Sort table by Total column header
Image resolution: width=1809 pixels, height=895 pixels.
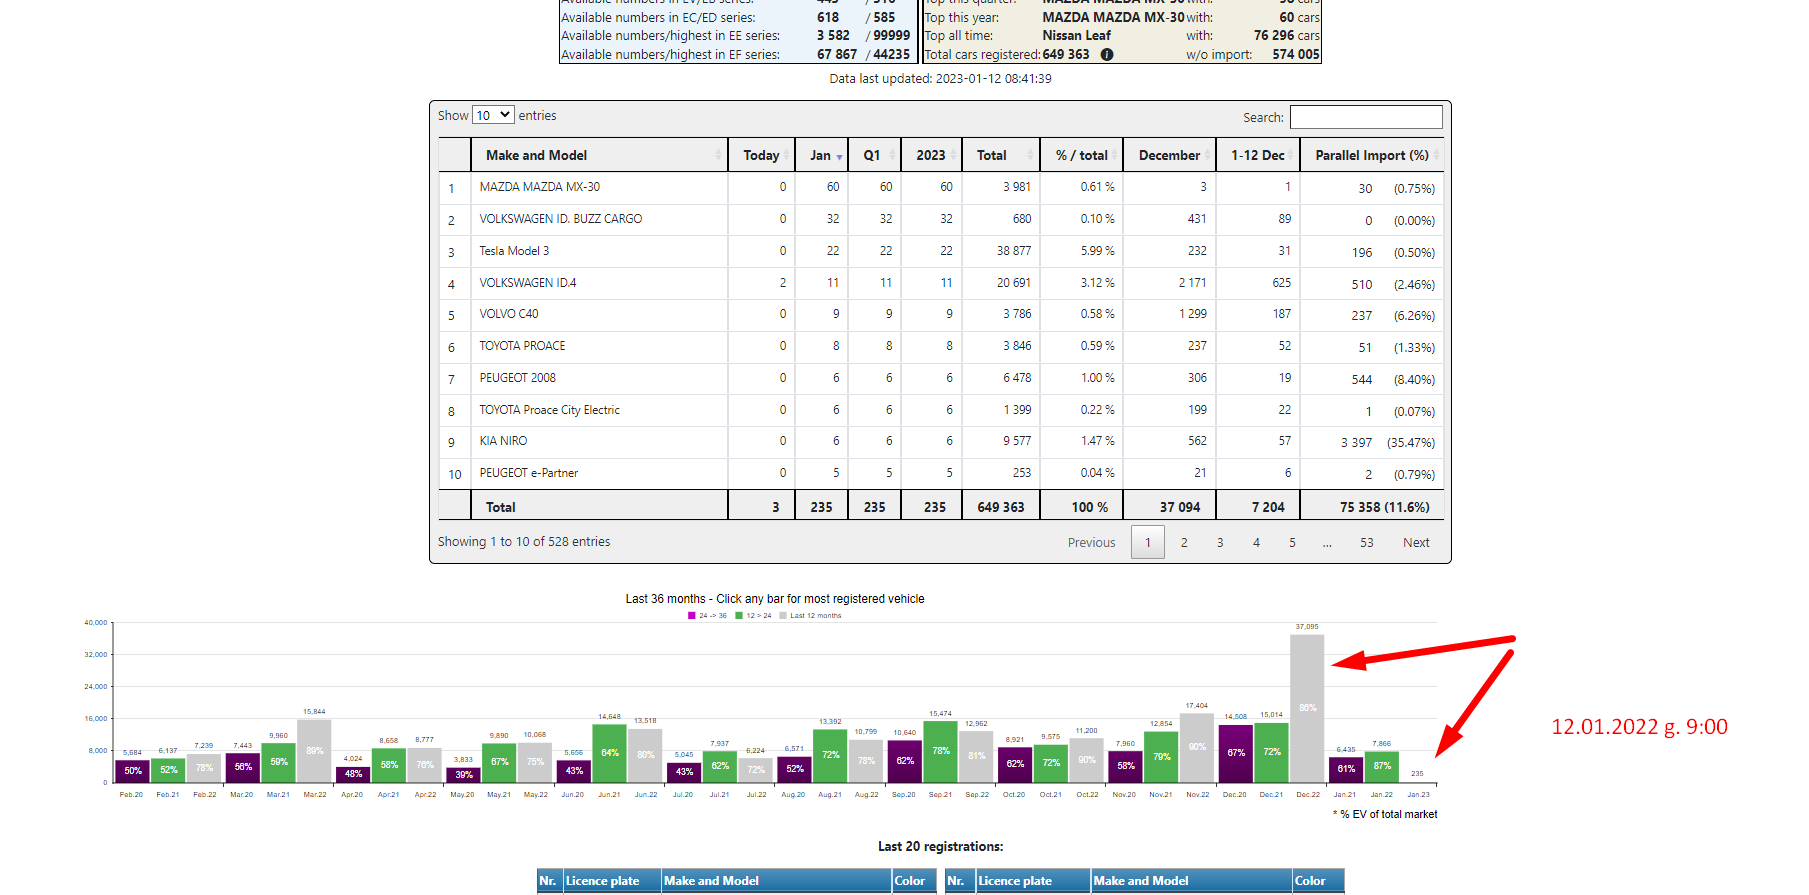(1001, 155)
